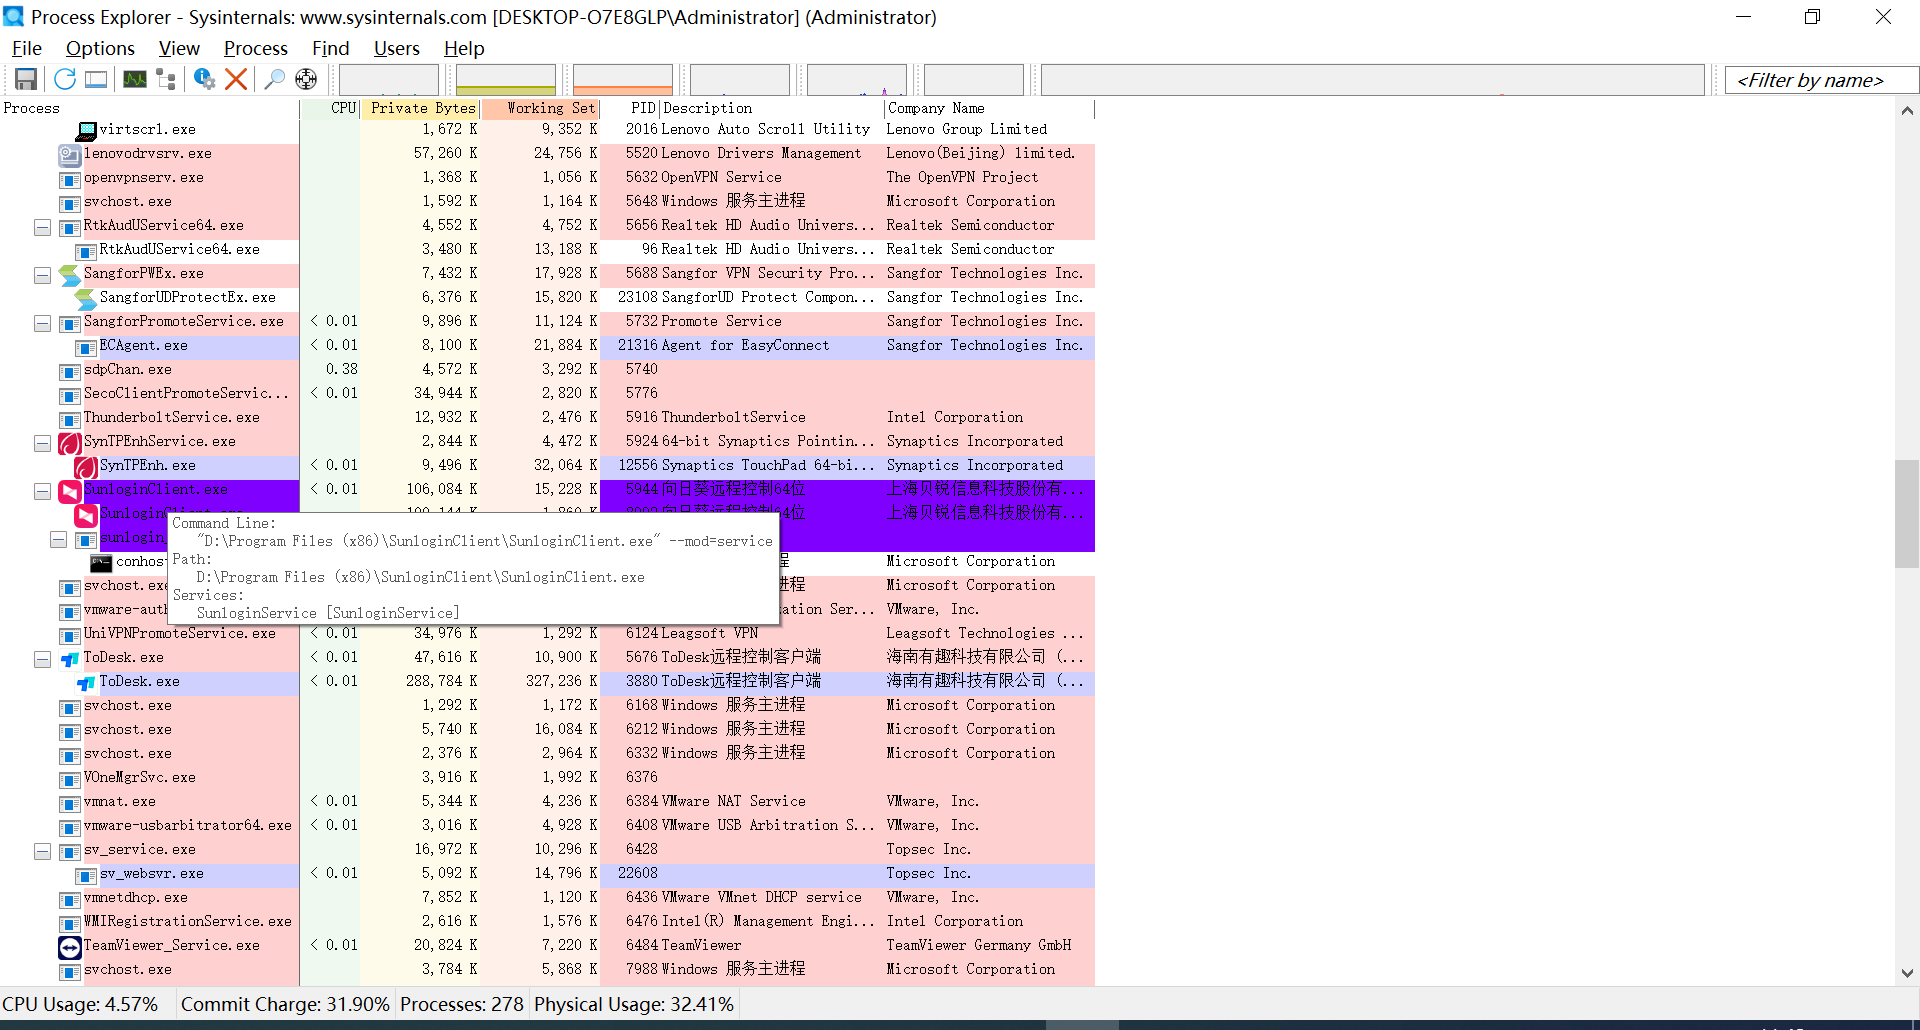This screenshot has width=1920, height=1030.
Task: Select the virtscrl.exe process icon
Action: coord(87,130)
